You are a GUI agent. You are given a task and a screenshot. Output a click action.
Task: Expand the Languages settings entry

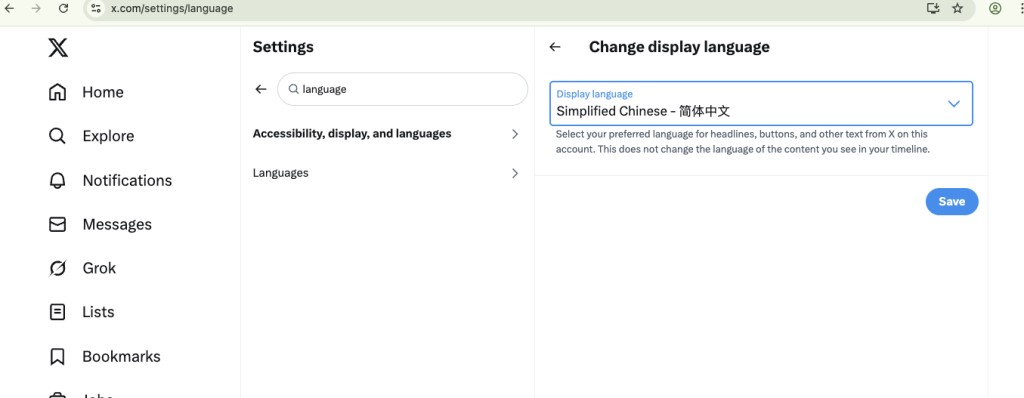click(387, 173)
